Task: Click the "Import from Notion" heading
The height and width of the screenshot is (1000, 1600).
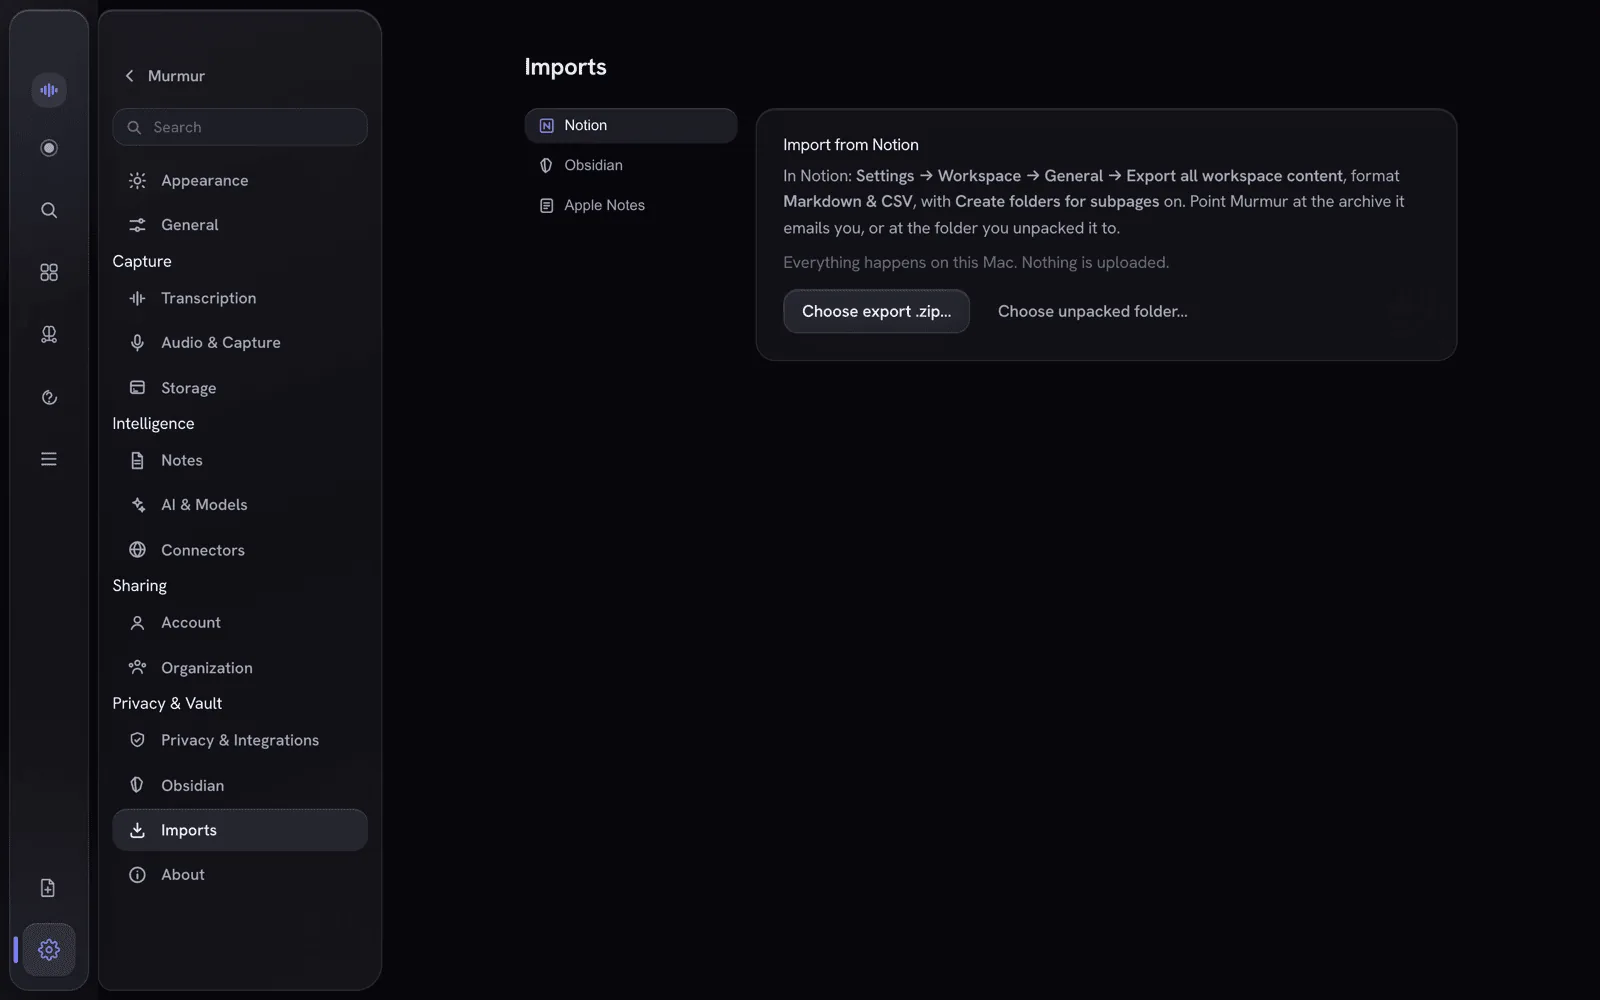Action: coord(851,145)
